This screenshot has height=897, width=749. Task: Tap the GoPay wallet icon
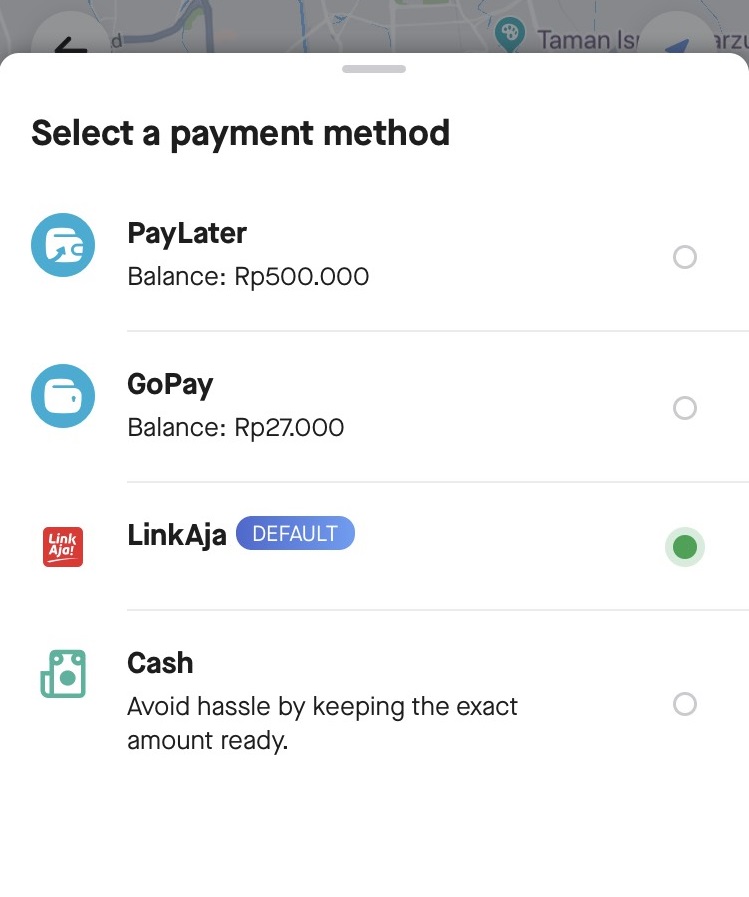[x=63, y=396]
